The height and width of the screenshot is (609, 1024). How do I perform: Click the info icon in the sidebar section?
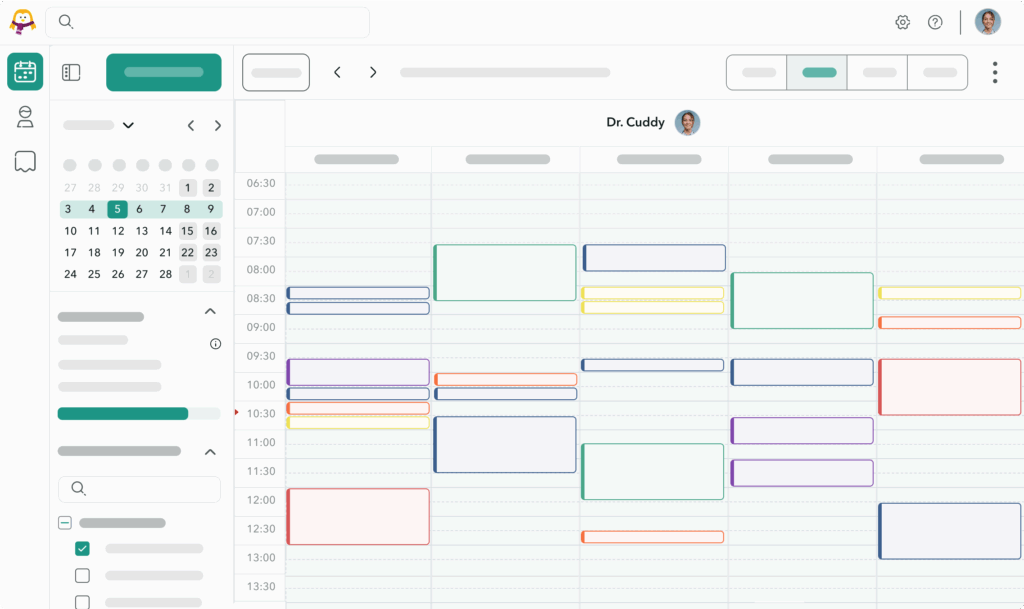[214, 343]
